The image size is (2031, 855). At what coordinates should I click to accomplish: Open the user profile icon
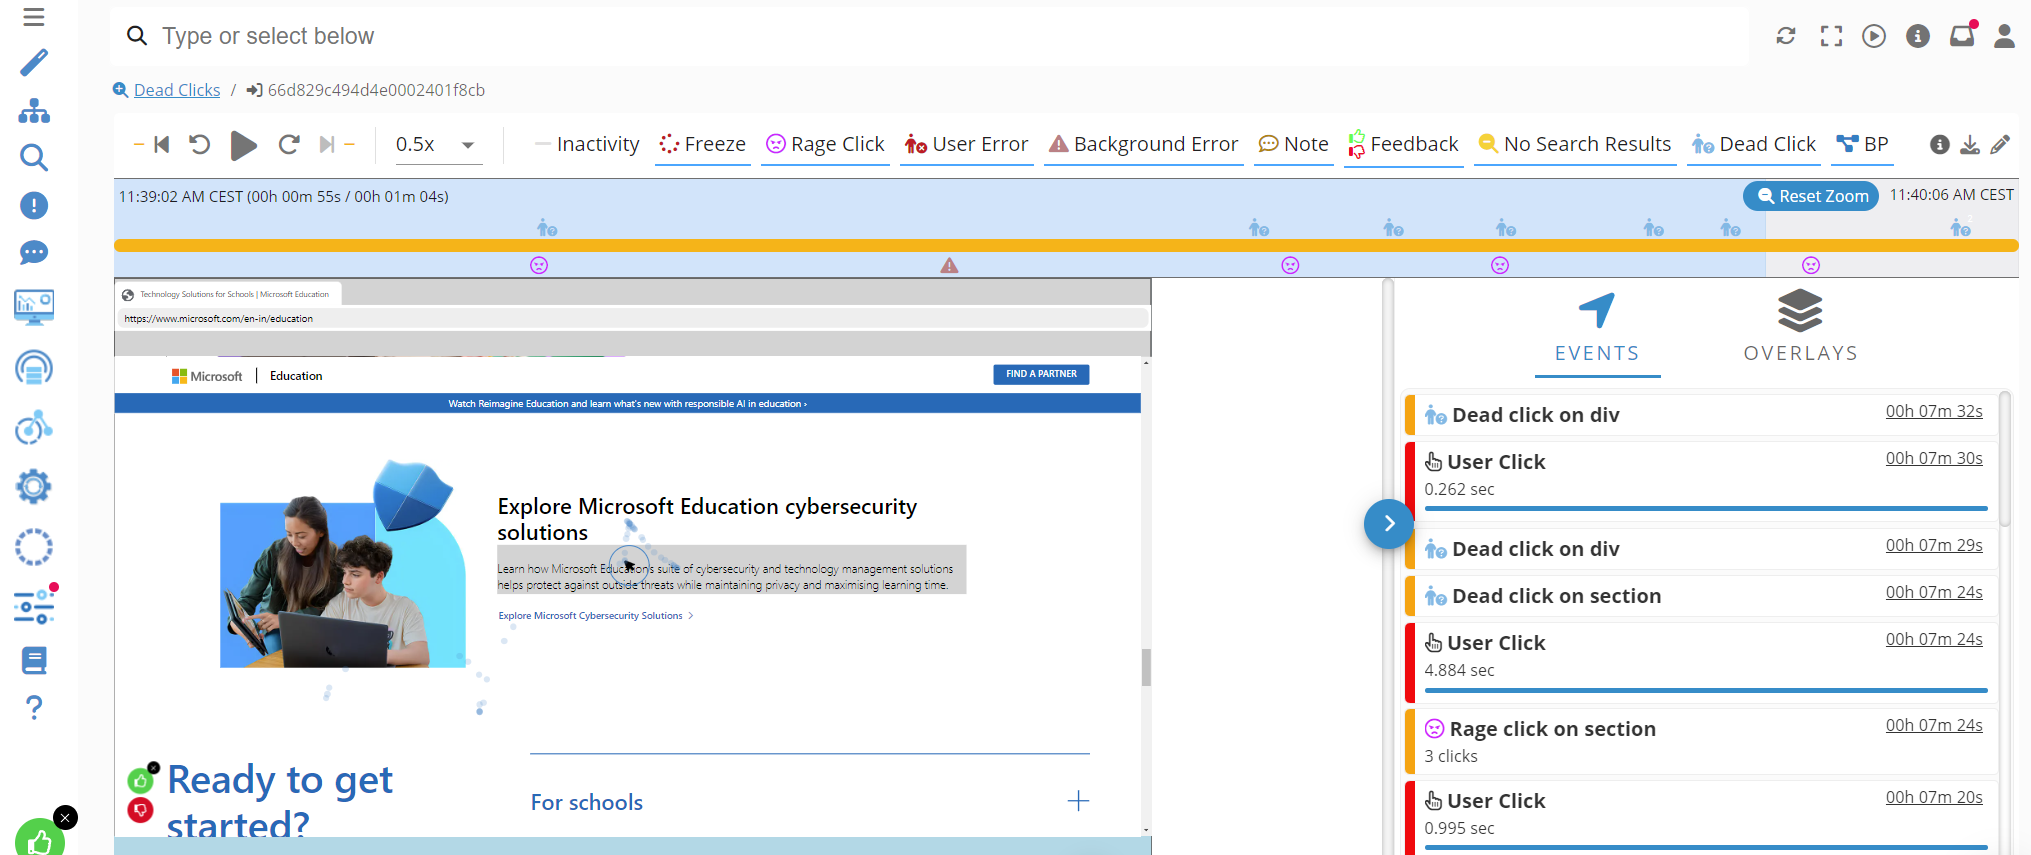coord(2004,36)
